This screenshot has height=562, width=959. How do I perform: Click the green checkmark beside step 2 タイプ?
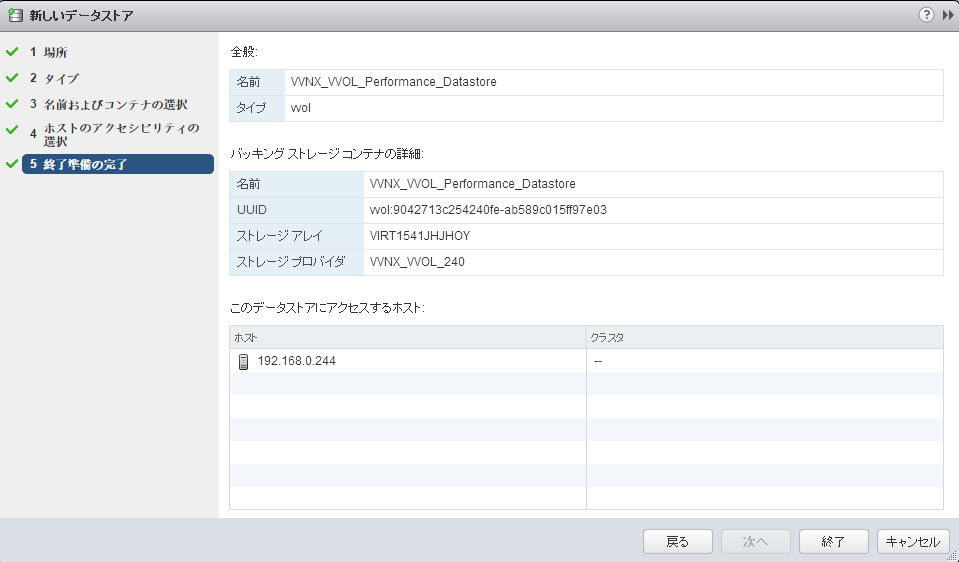click(x=12, y=78)
